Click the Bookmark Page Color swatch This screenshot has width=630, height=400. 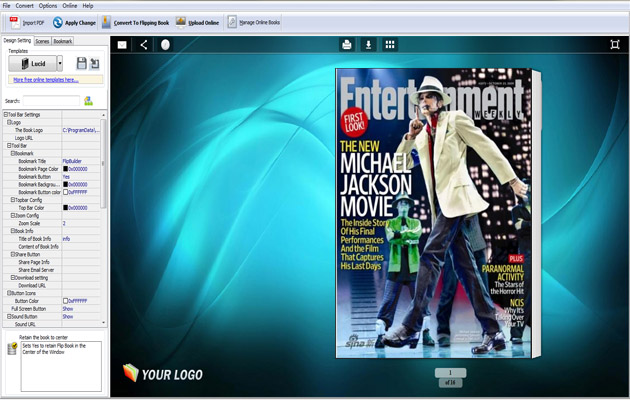pos(65,169)
